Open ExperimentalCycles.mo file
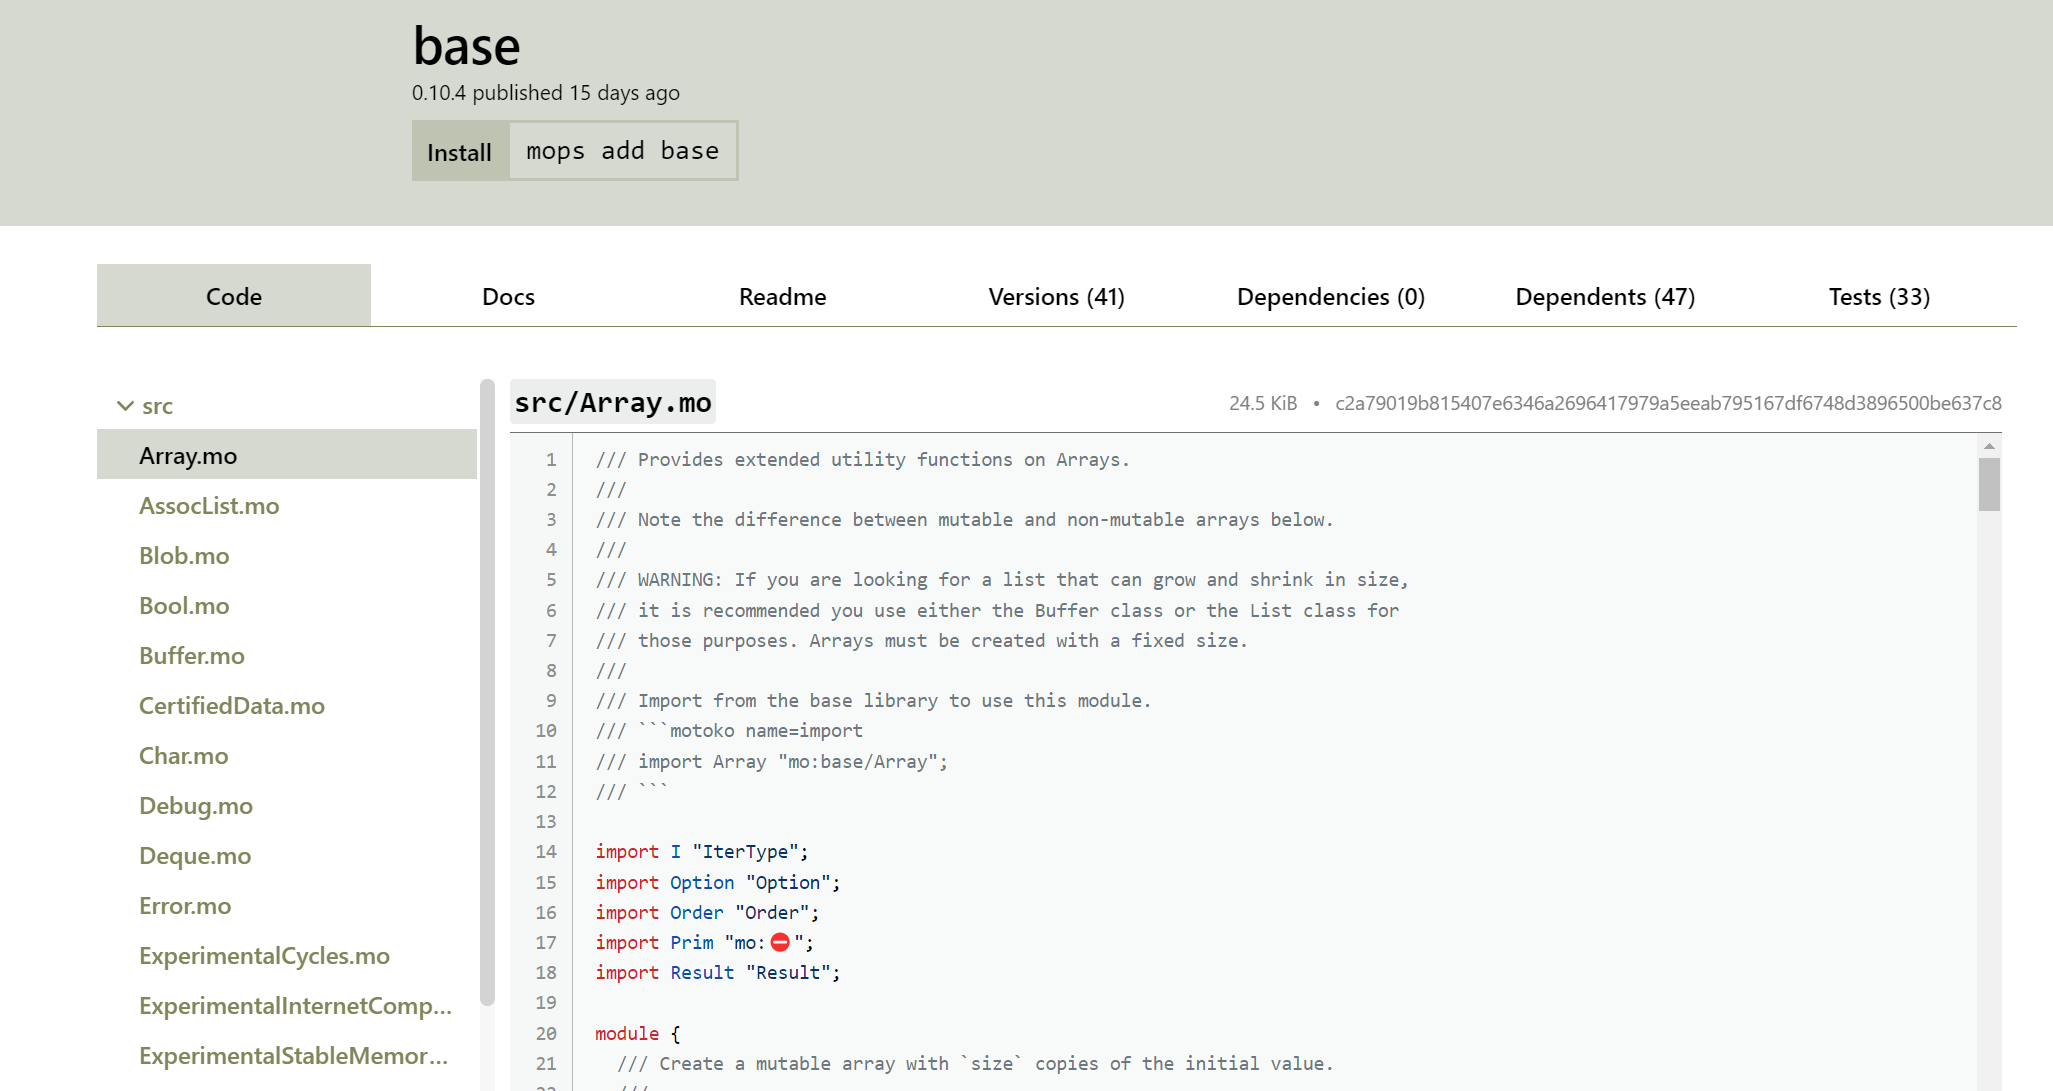This screenshot has height=1091, width=2053. point(264,956)
